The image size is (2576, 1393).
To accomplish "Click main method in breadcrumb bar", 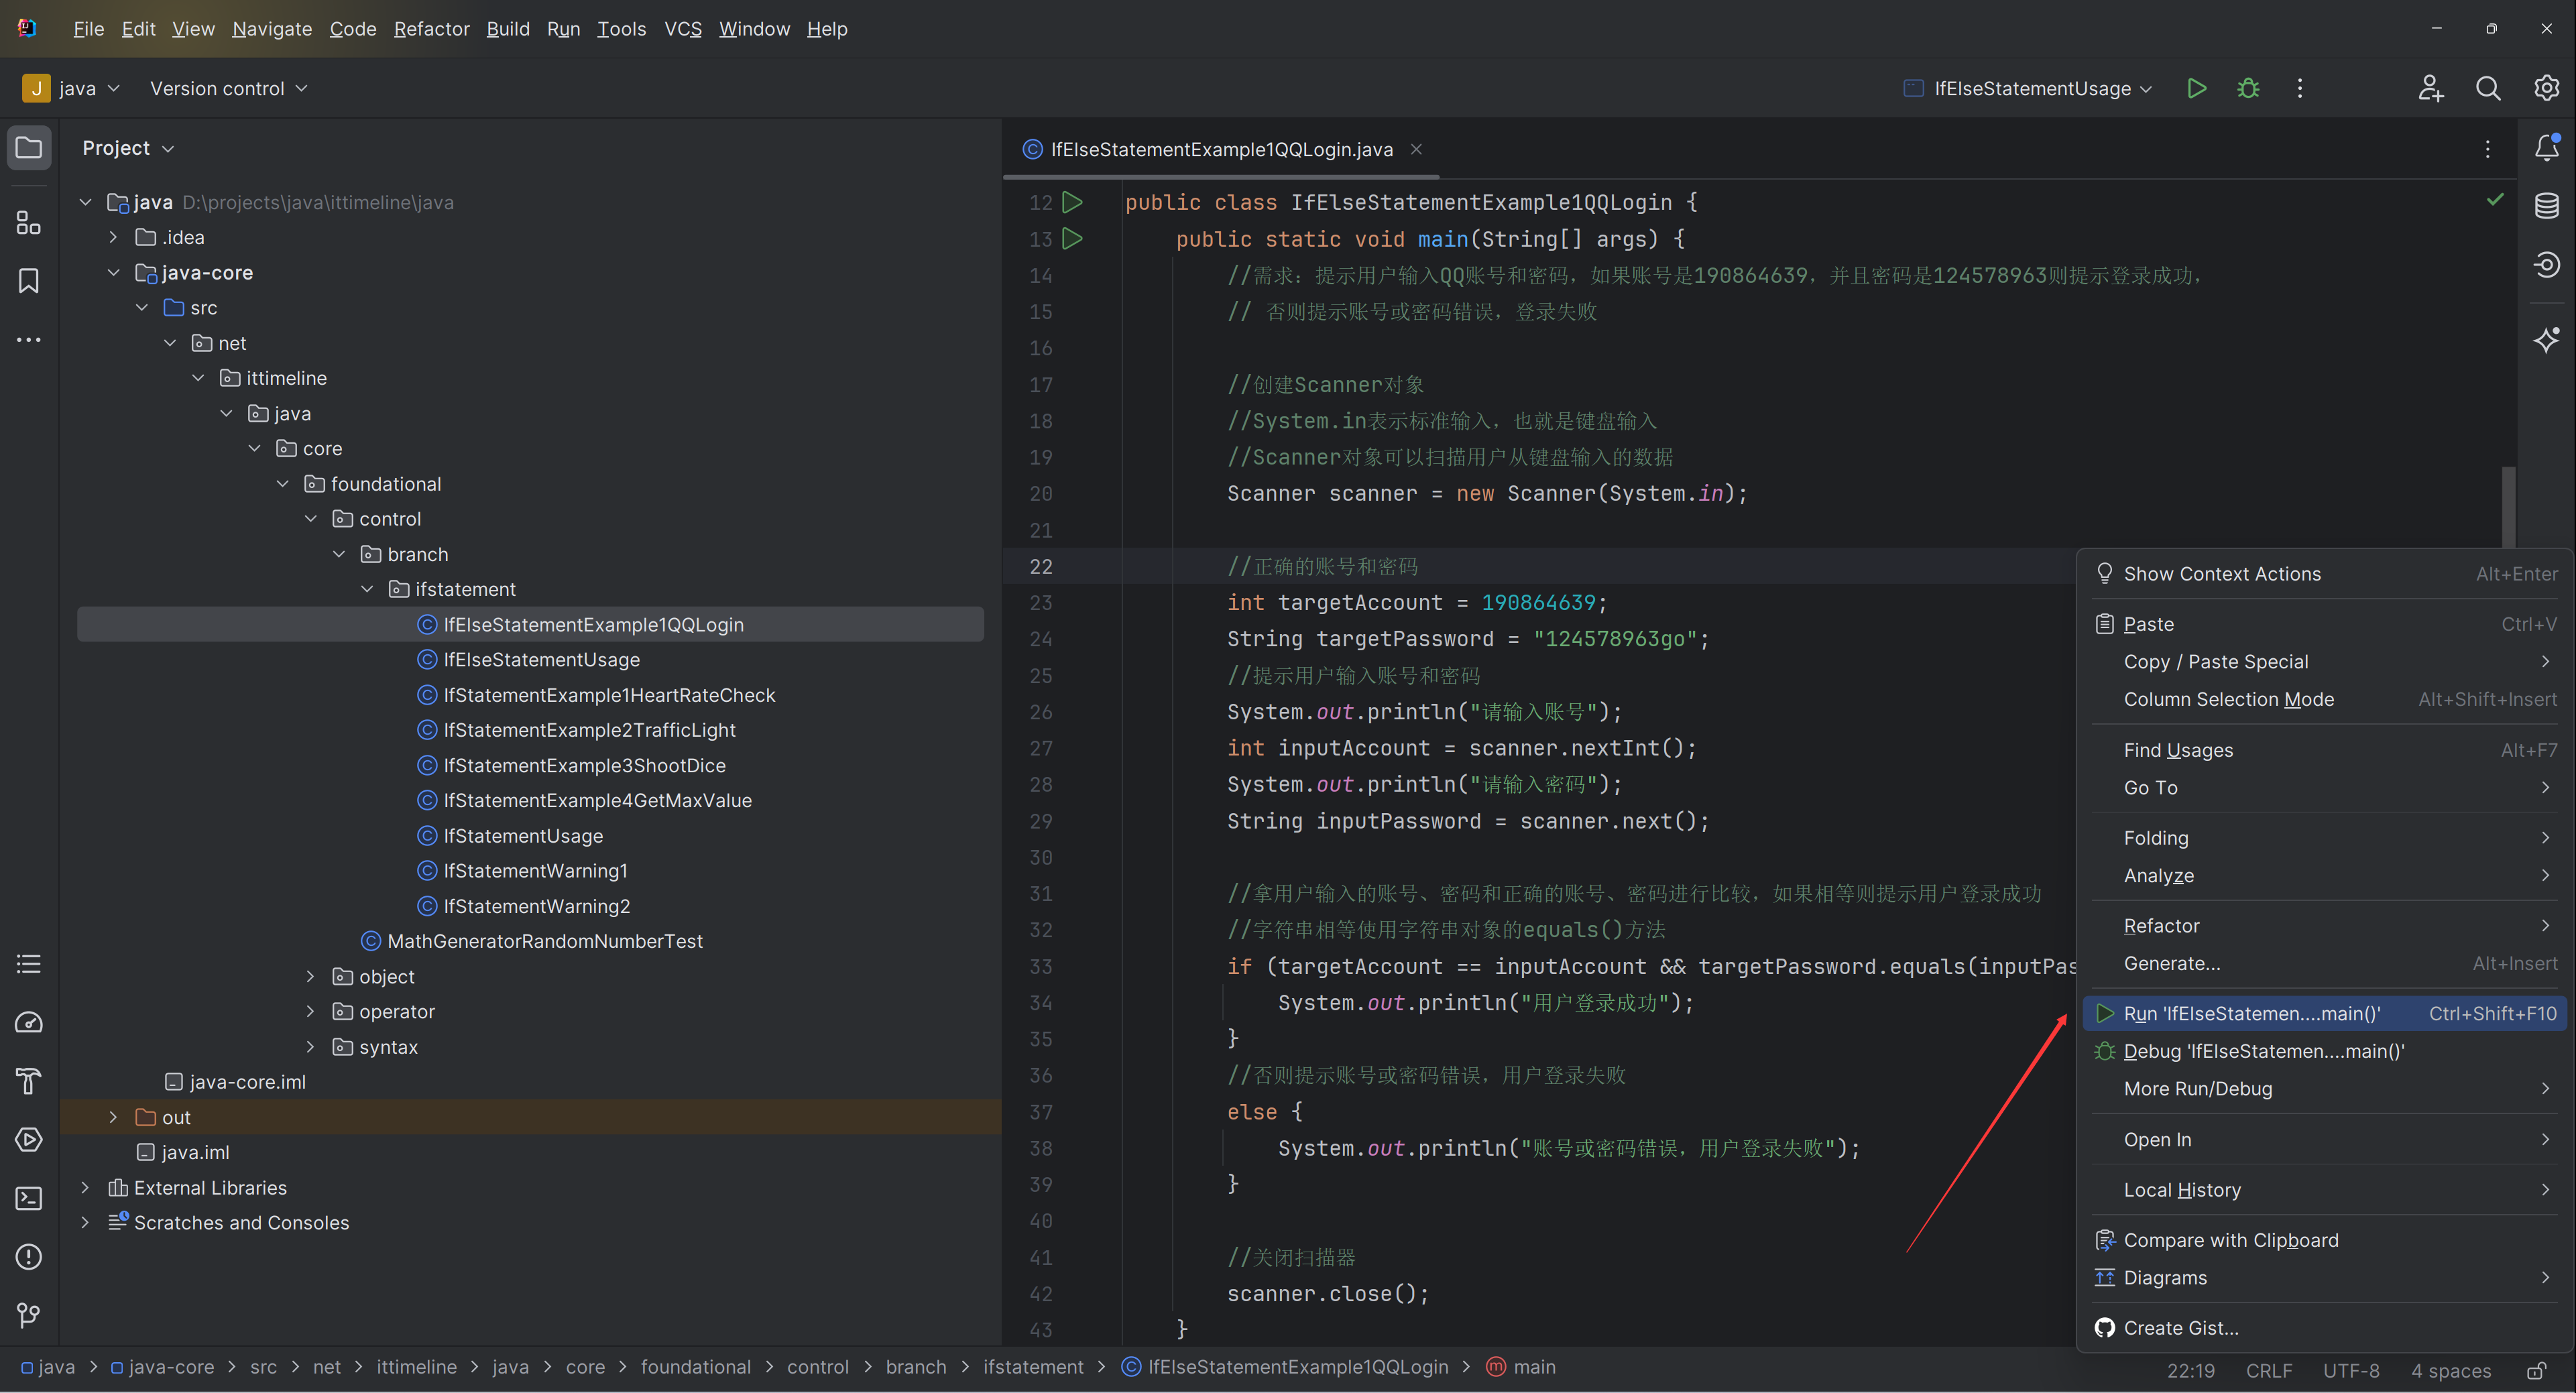I will [x=1521, y=1367].
